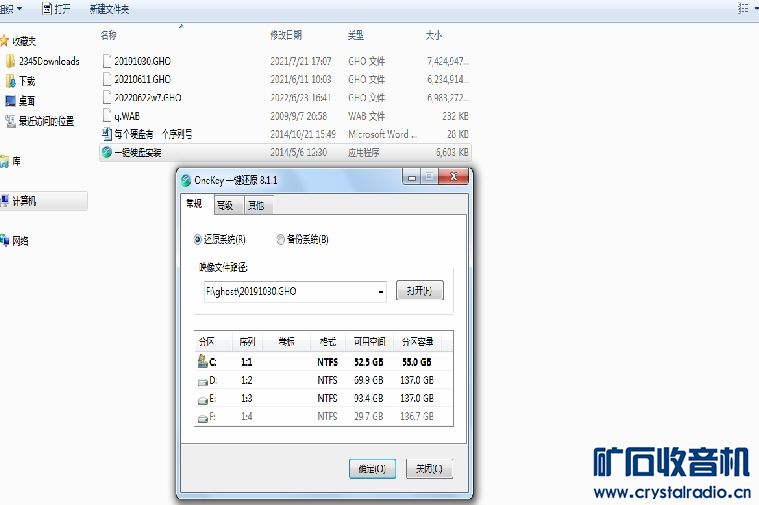Select the F: drive icon in partition list
This screenshot has height=505, width=759.
click(x=203, y=417)
